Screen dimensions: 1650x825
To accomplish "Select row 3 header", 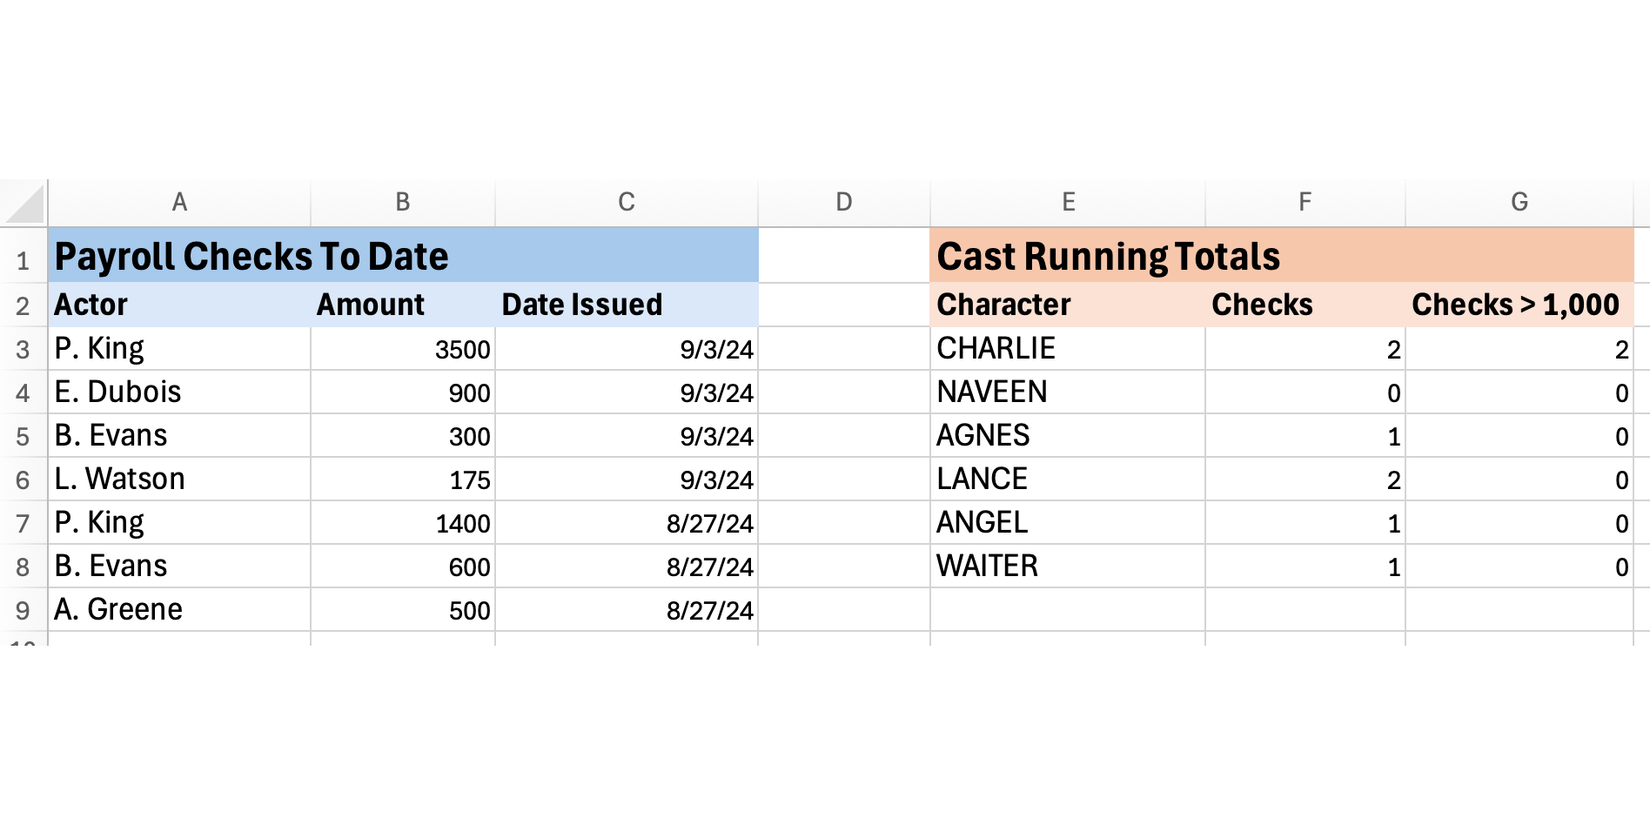I will click(23, 350).
